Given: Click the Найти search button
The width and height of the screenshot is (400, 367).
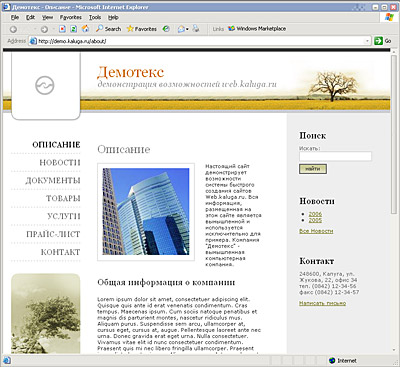Looking at the screenshot, I should [313, 169].
